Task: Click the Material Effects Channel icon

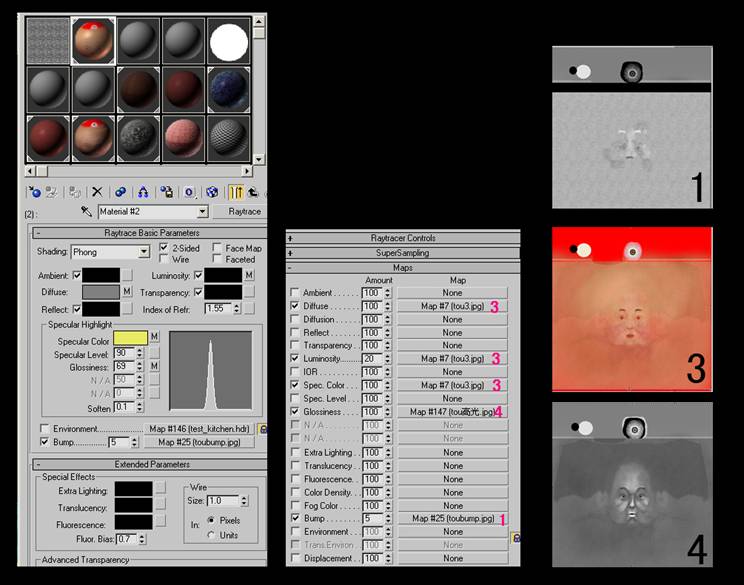Action: pos(189,191)
